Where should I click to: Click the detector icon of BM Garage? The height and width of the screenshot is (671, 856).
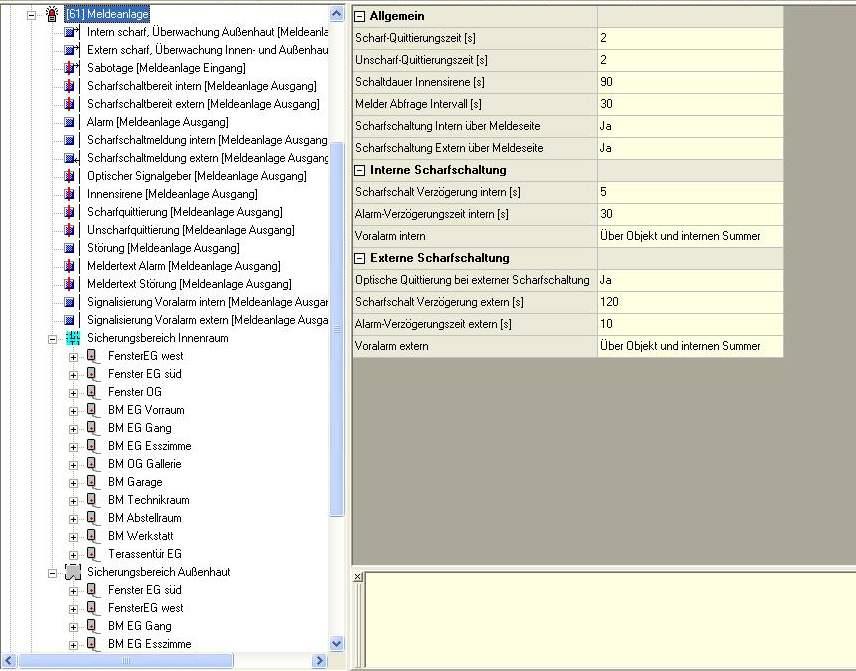tap(93, 482)
